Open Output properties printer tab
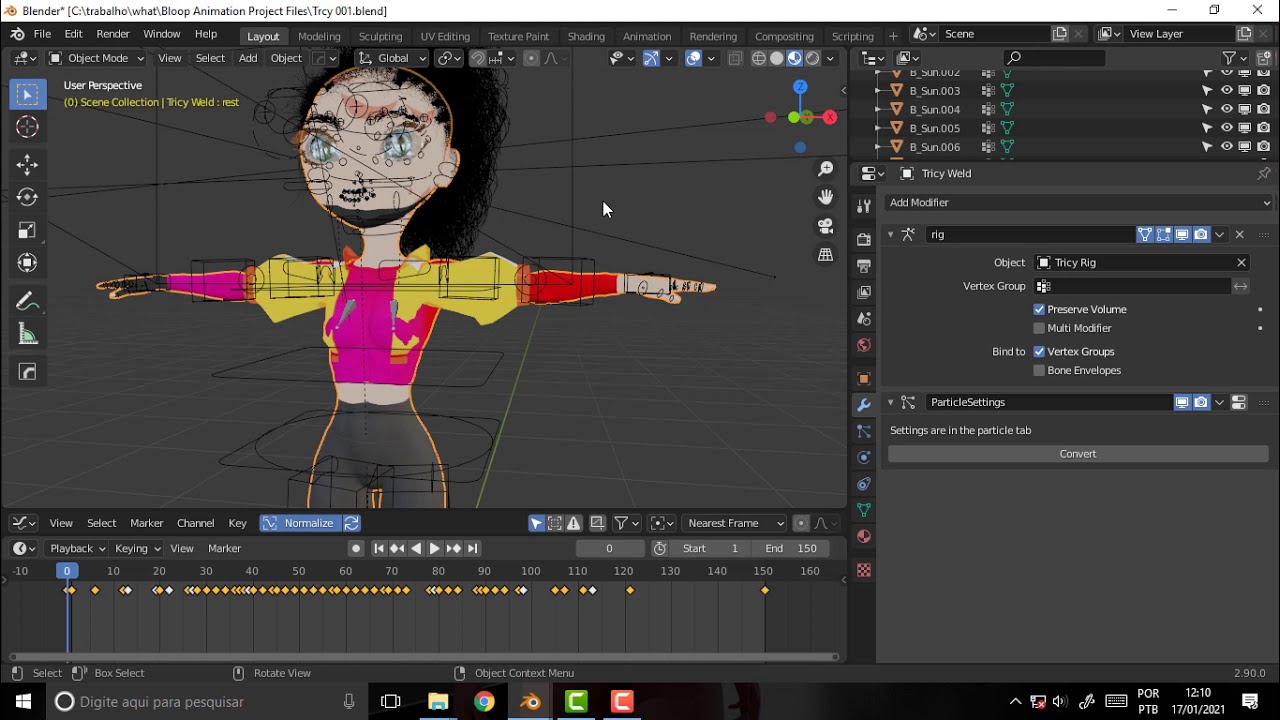The height and width of the screenshot is (720, 1280). [x=864, y=266]
